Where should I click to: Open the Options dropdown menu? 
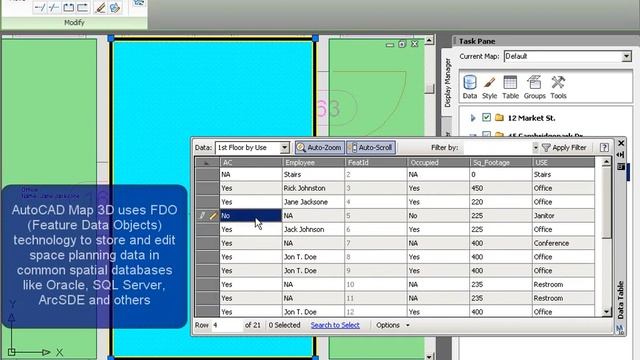pyautogui.click(x=392, y=325)
